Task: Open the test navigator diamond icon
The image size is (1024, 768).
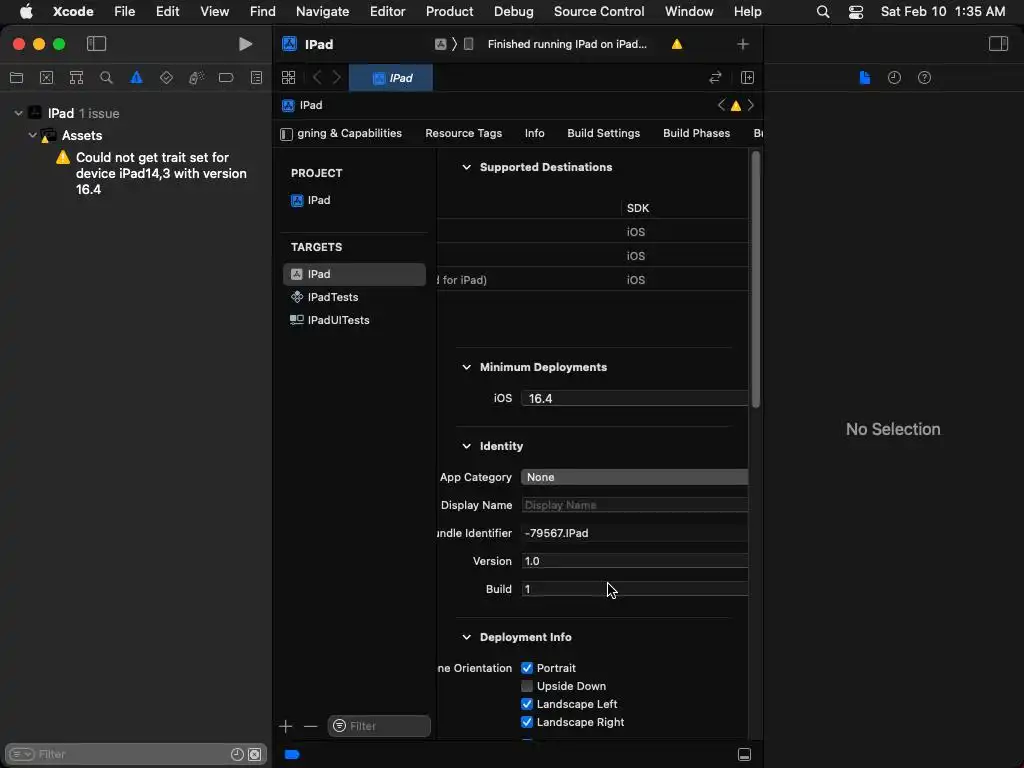Action: pos(166,78)
